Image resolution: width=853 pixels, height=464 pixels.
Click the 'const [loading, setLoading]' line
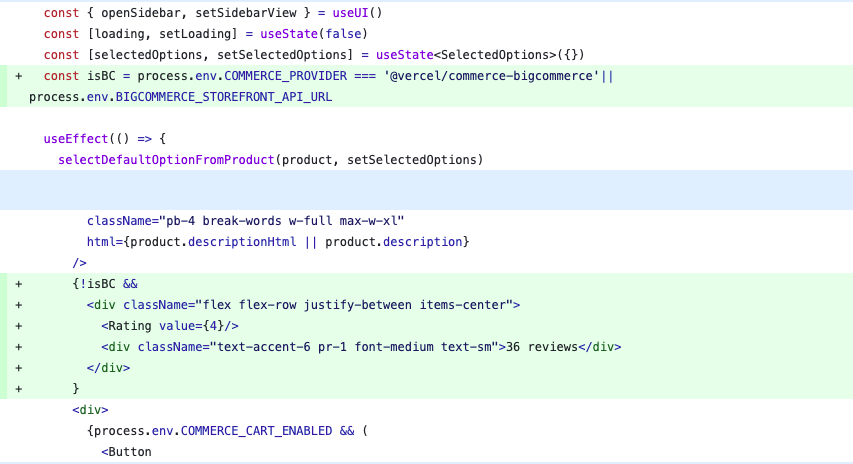pyautogui.click(x=206, y=34)
